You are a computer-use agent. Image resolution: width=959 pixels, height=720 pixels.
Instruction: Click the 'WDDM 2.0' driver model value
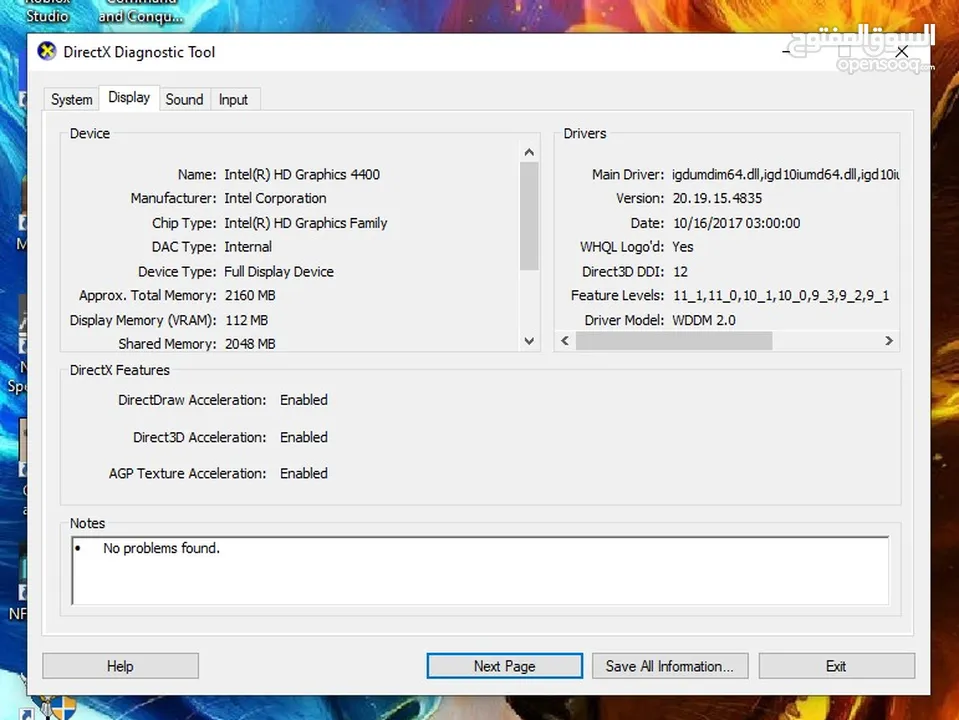(704, 320)
